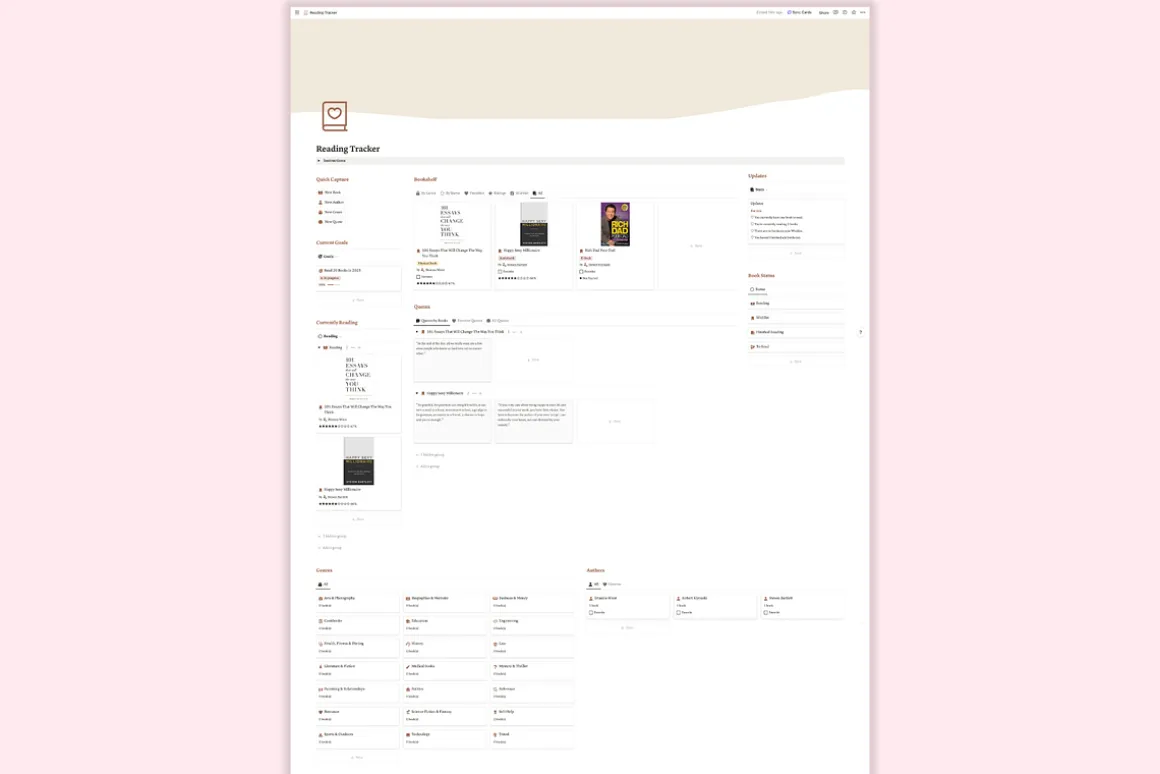The width and height of the screenshot is (1160, 774).
Task: Click the Mystery & Thriller genre icon
Action: (495, 666)
